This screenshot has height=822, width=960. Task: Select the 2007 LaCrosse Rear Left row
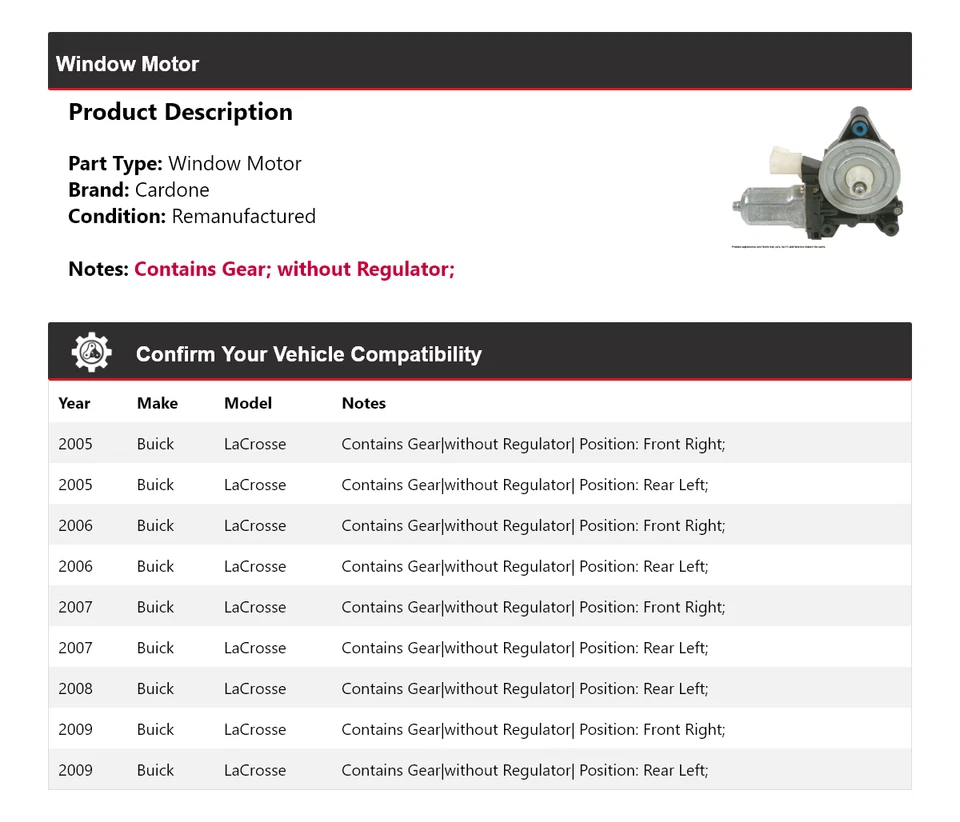479,648
